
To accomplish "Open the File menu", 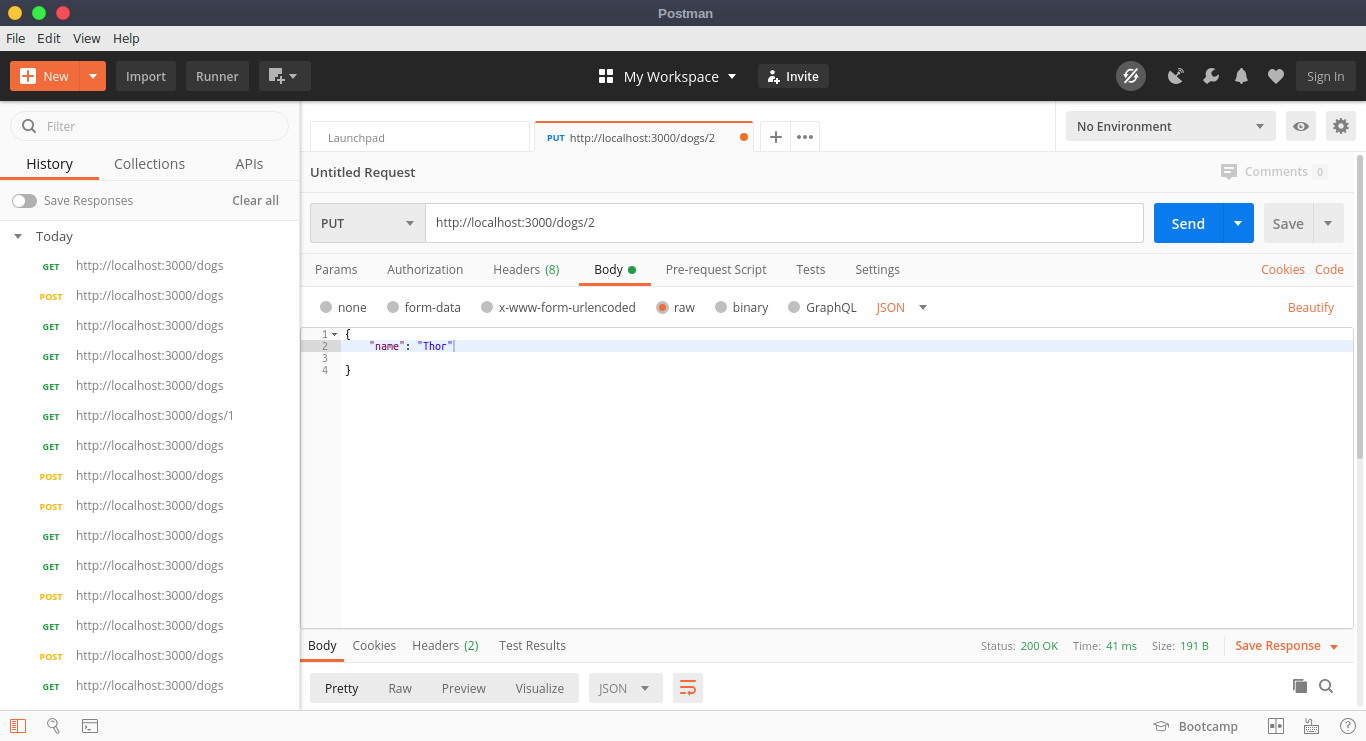I will 16,38.
